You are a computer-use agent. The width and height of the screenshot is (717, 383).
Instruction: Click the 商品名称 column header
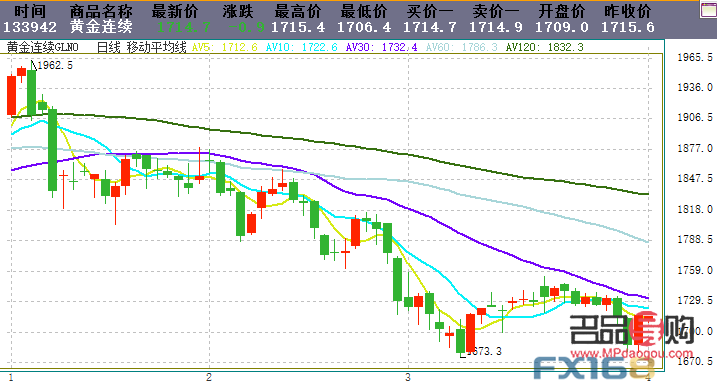pos(101,11)
